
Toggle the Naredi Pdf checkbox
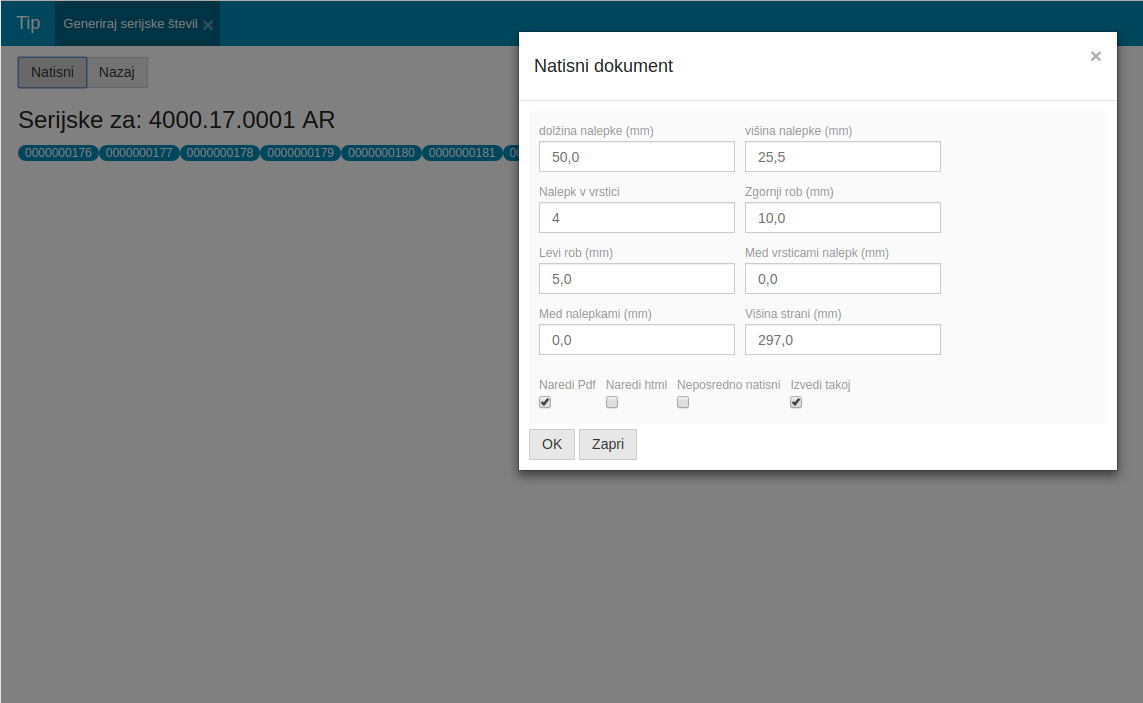[545, 402]
